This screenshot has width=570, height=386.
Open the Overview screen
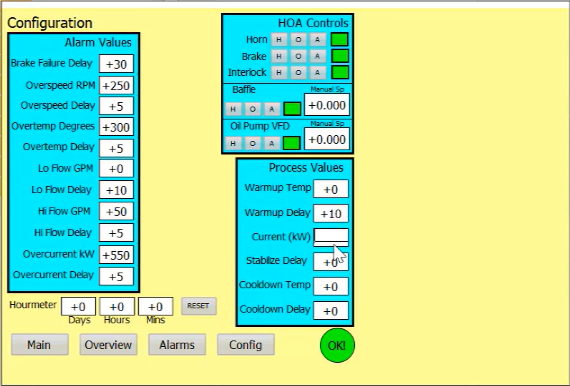108,345
